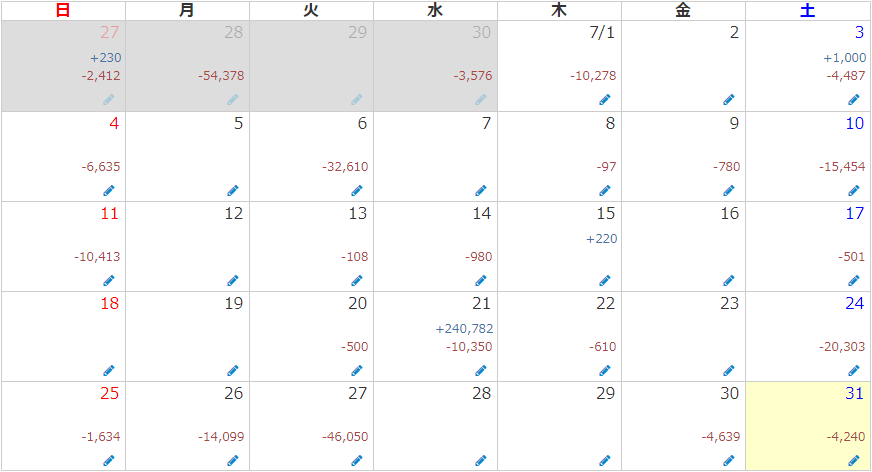
Task: Click the pencil icon on July 15
Action: coord(604,280)
